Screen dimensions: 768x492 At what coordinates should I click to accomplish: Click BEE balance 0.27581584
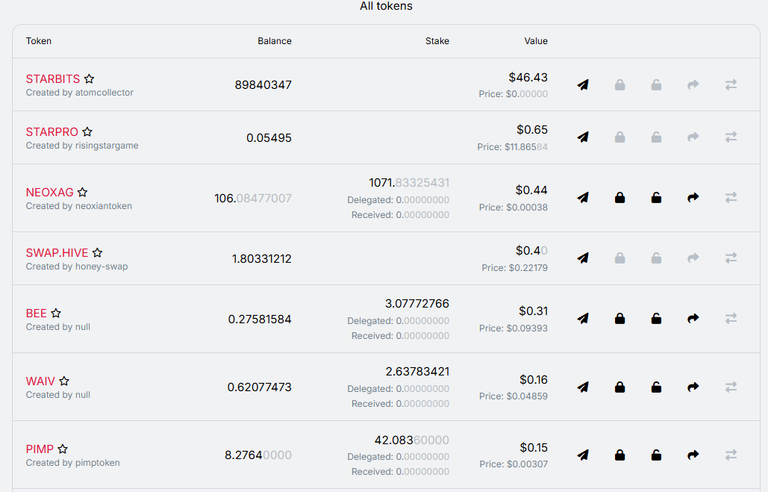[260, 319]
